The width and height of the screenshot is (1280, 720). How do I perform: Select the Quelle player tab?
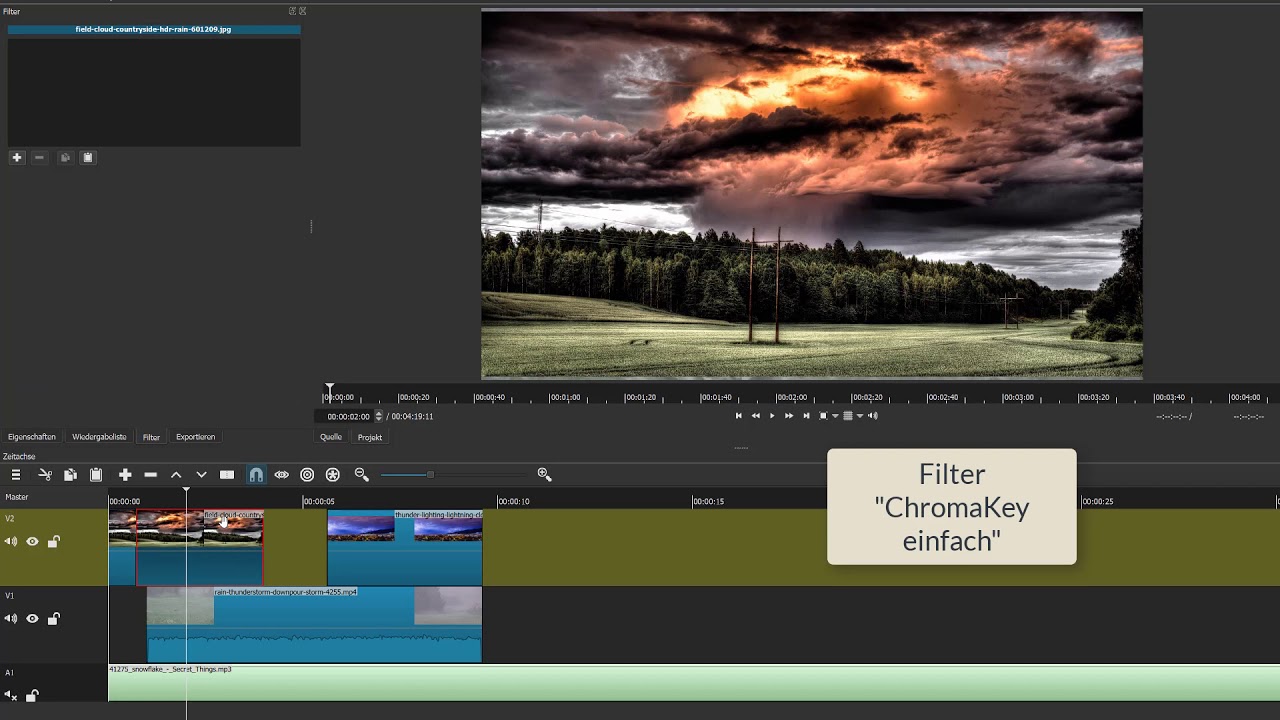[x=331, y=437]
